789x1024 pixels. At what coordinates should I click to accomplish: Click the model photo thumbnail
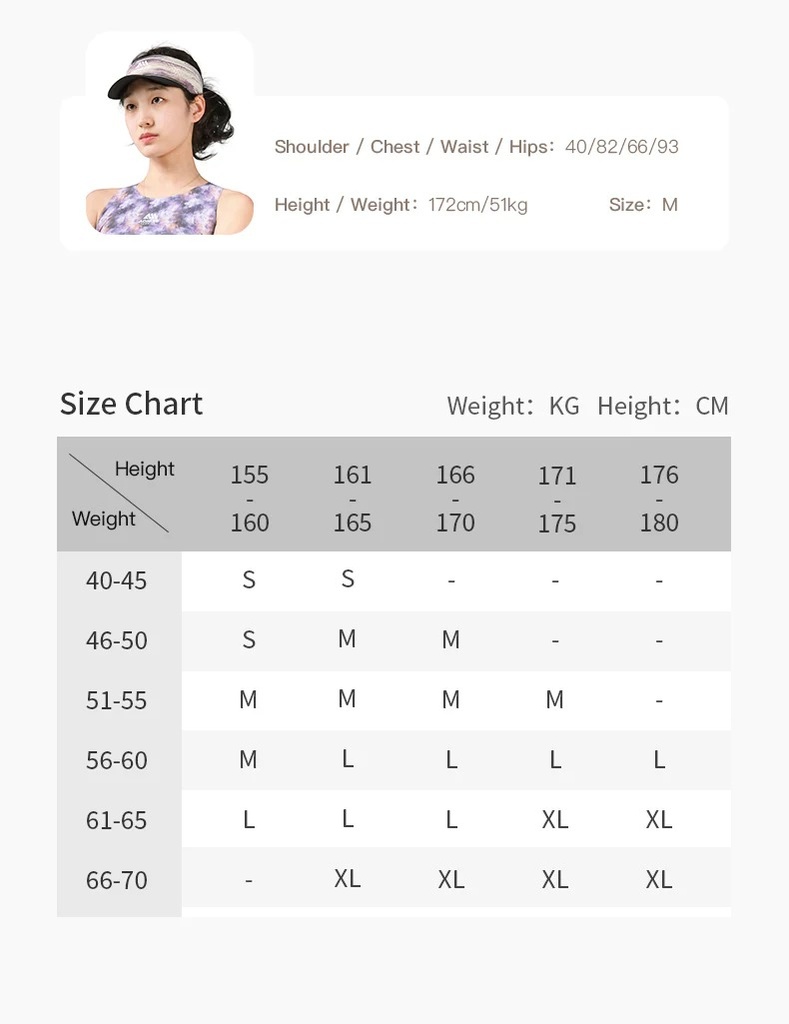click(x=169, y=140)
